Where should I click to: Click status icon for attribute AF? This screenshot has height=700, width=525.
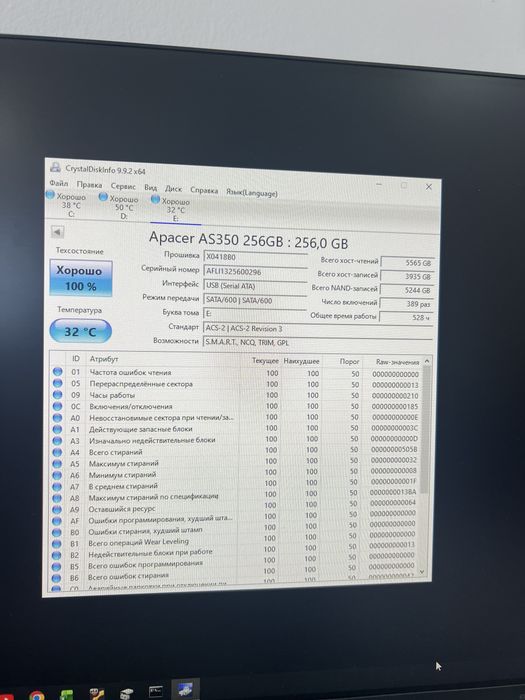pos(57,521)
